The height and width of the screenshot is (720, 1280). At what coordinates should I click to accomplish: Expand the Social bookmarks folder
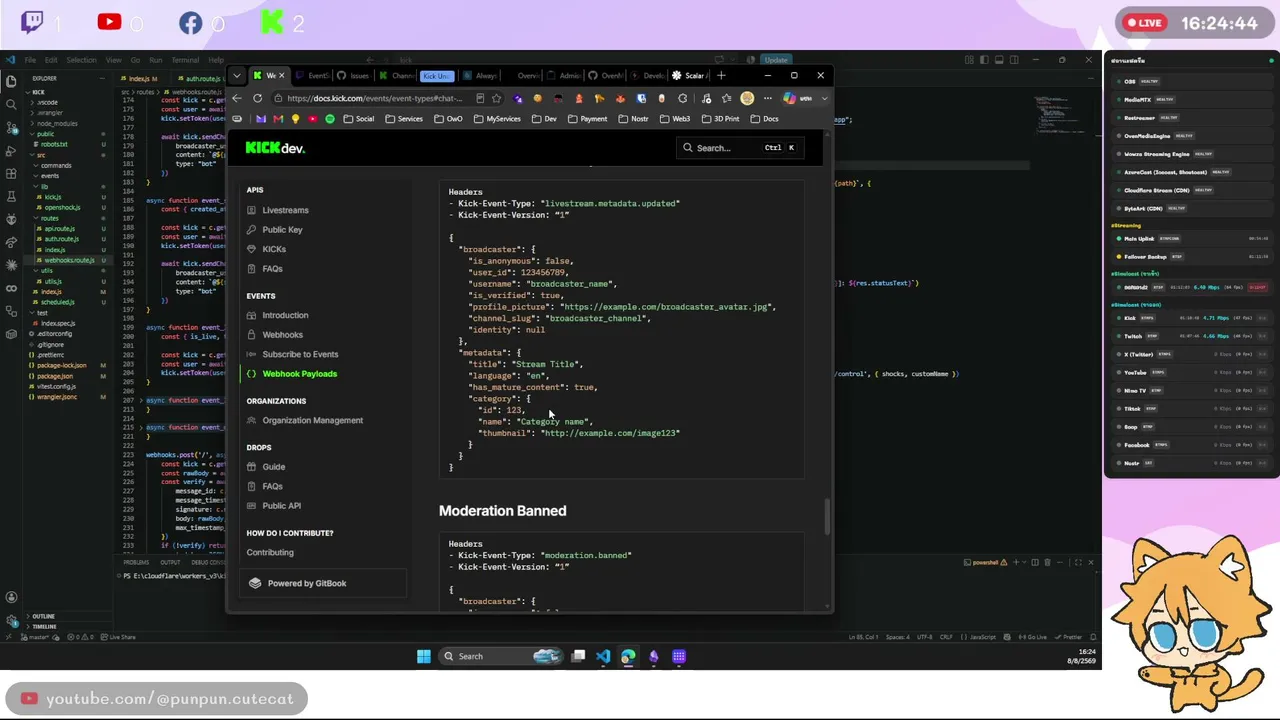pos(359,119)
